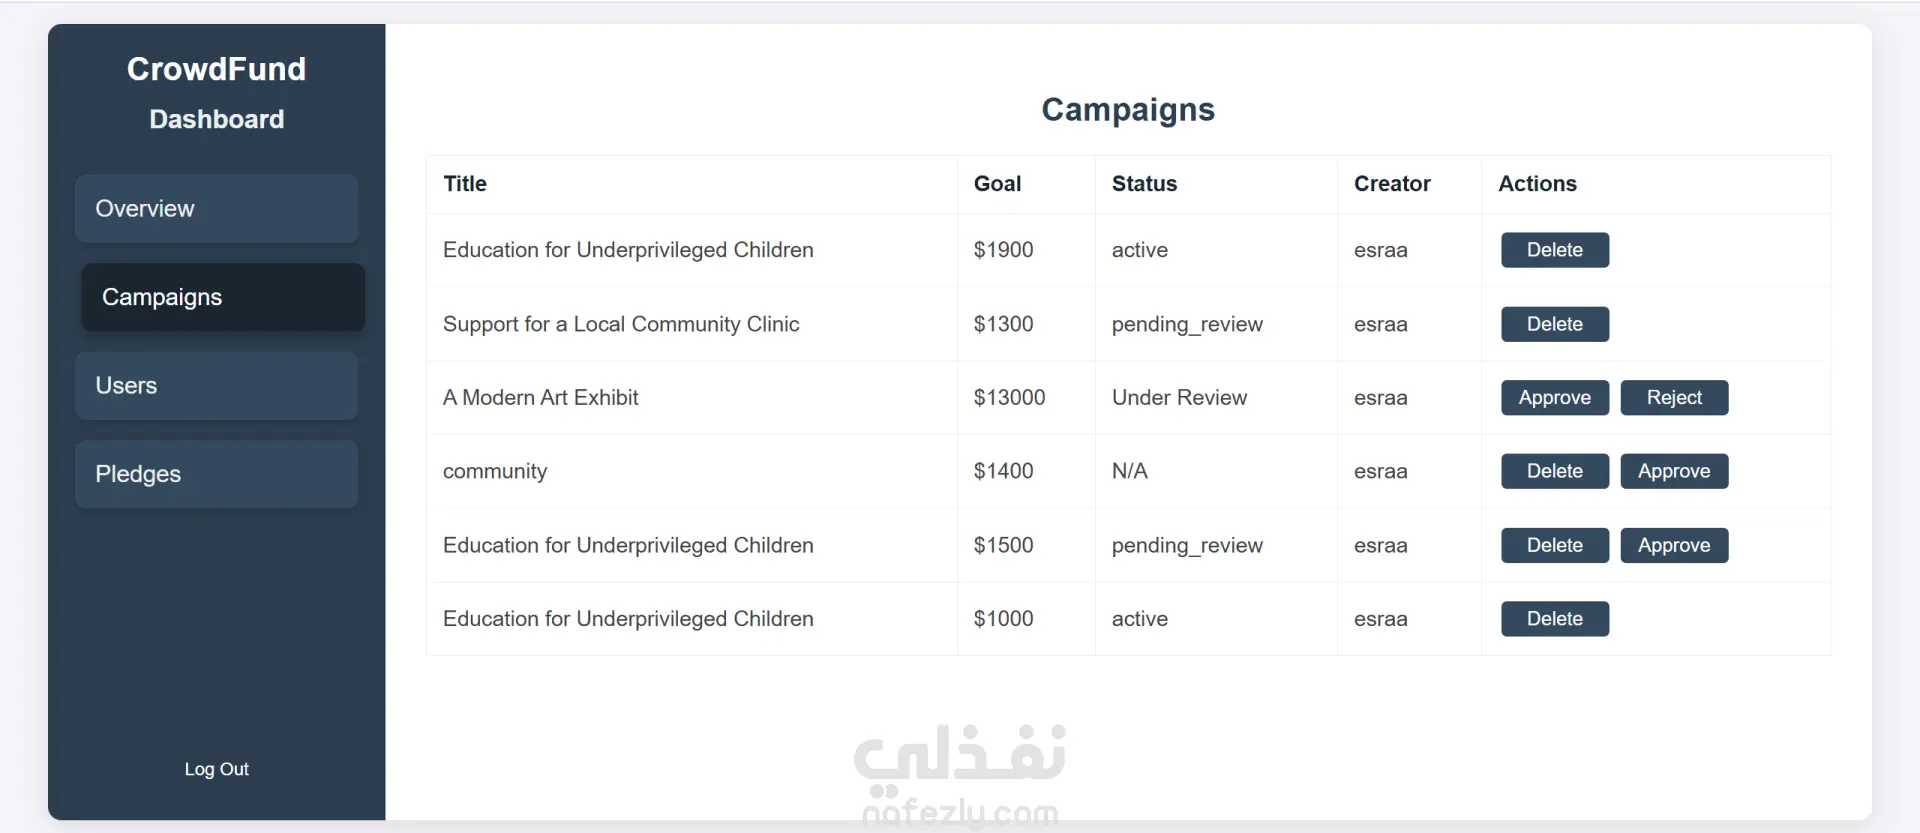Click the Title column header
1920x833 pixels.
click(x=465, y=184)
